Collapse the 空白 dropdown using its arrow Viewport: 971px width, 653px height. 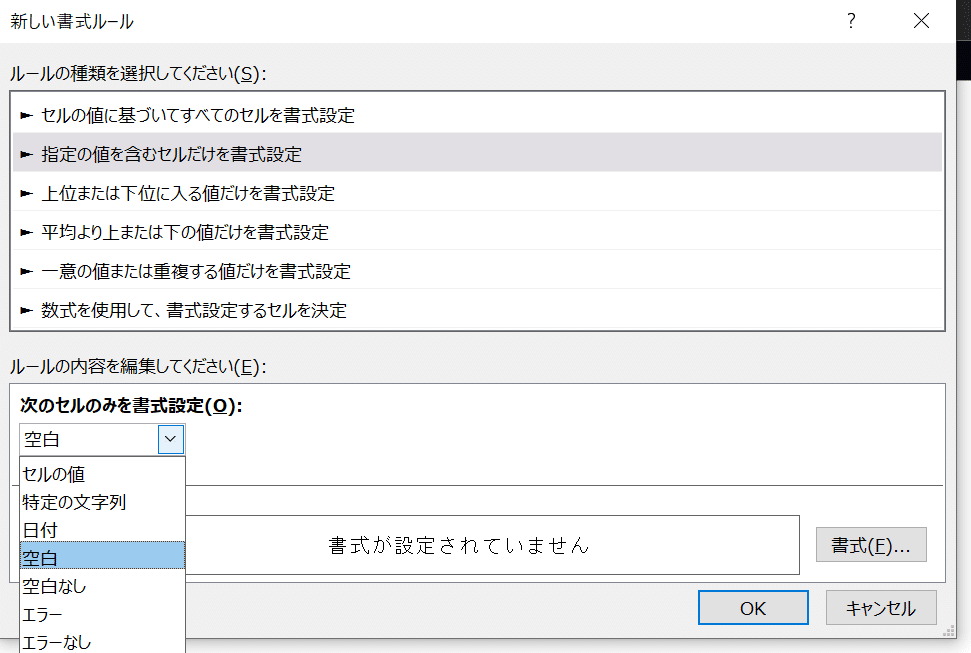(171, 439)
